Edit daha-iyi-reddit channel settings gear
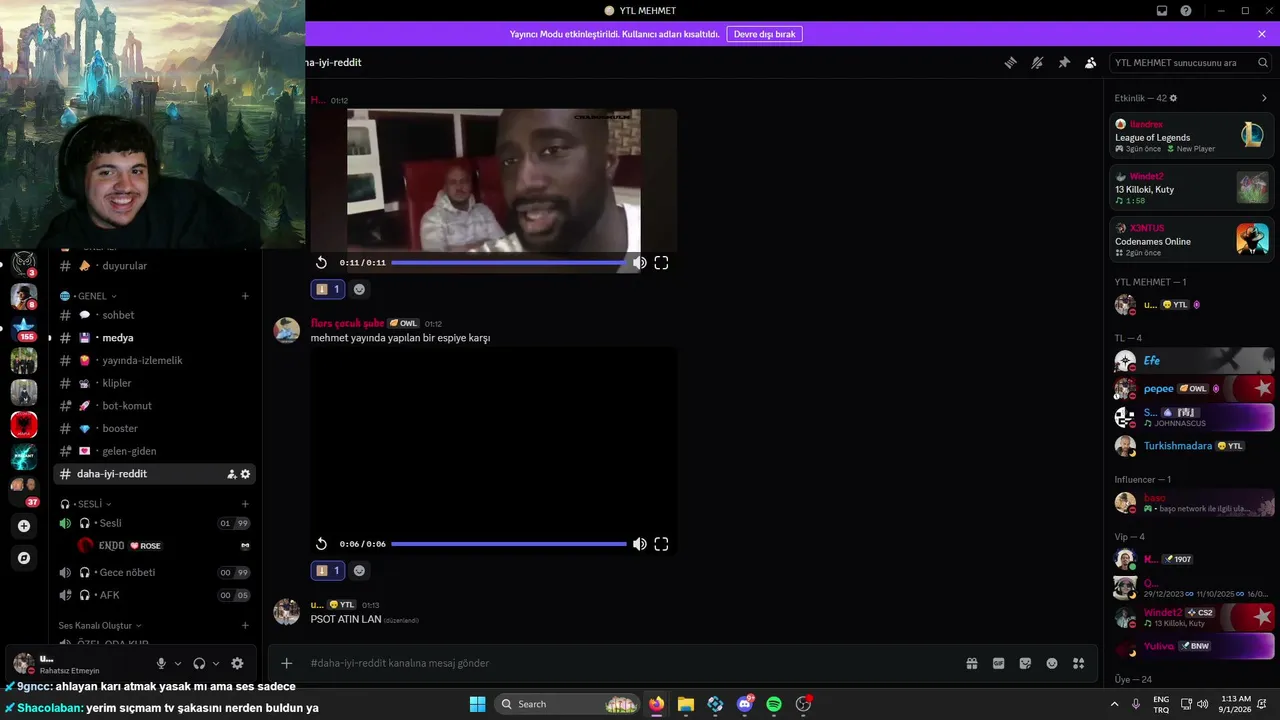 [245, 474]
